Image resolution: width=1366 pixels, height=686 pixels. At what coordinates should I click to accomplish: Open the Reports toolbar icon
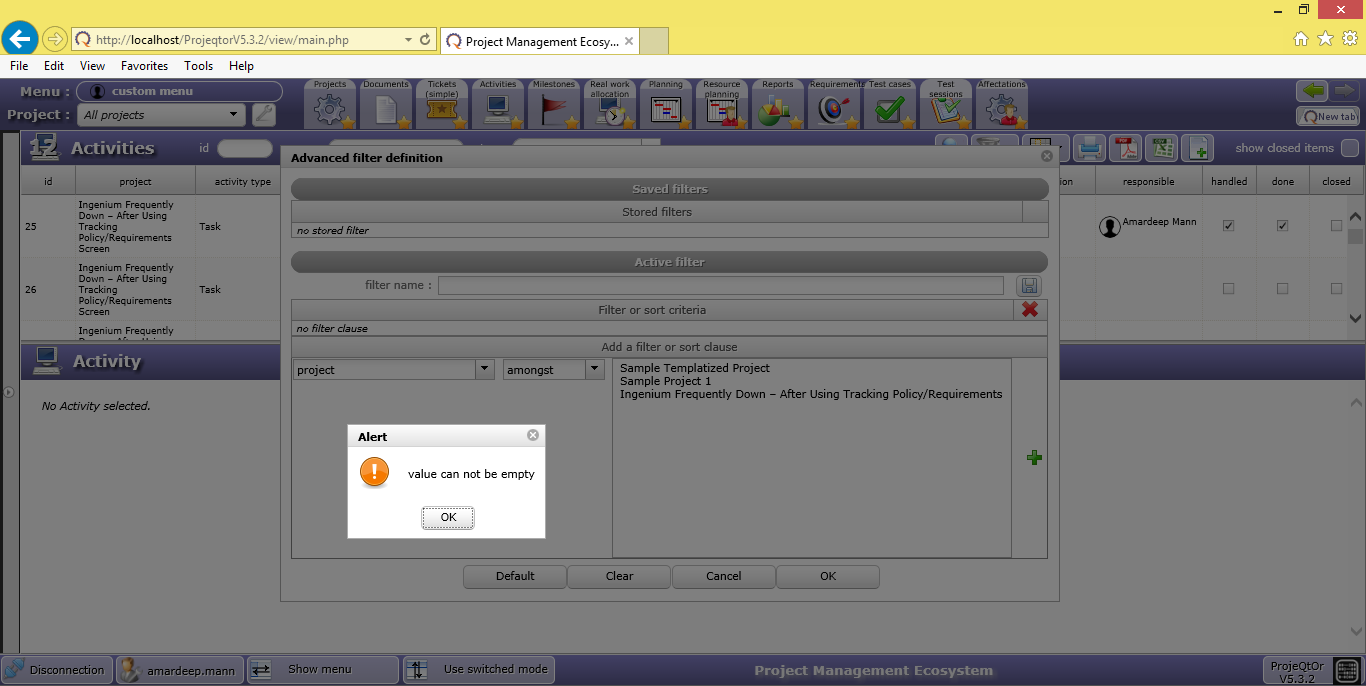coord(776,105)
